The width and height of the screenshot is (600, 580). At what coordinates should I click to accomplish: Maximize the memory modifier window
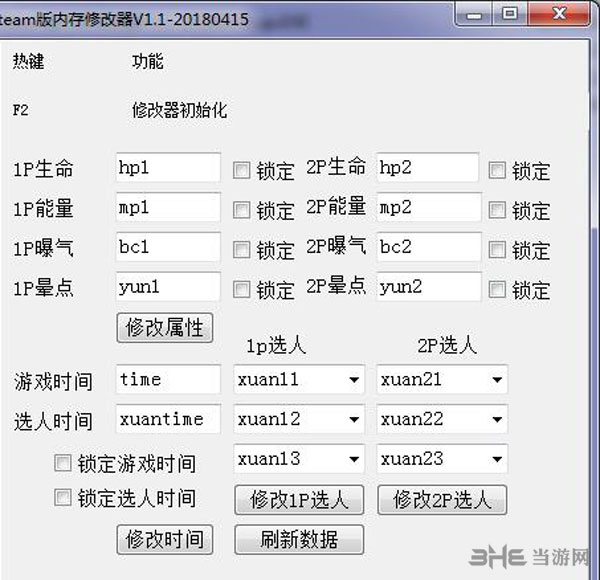point(509,14)
